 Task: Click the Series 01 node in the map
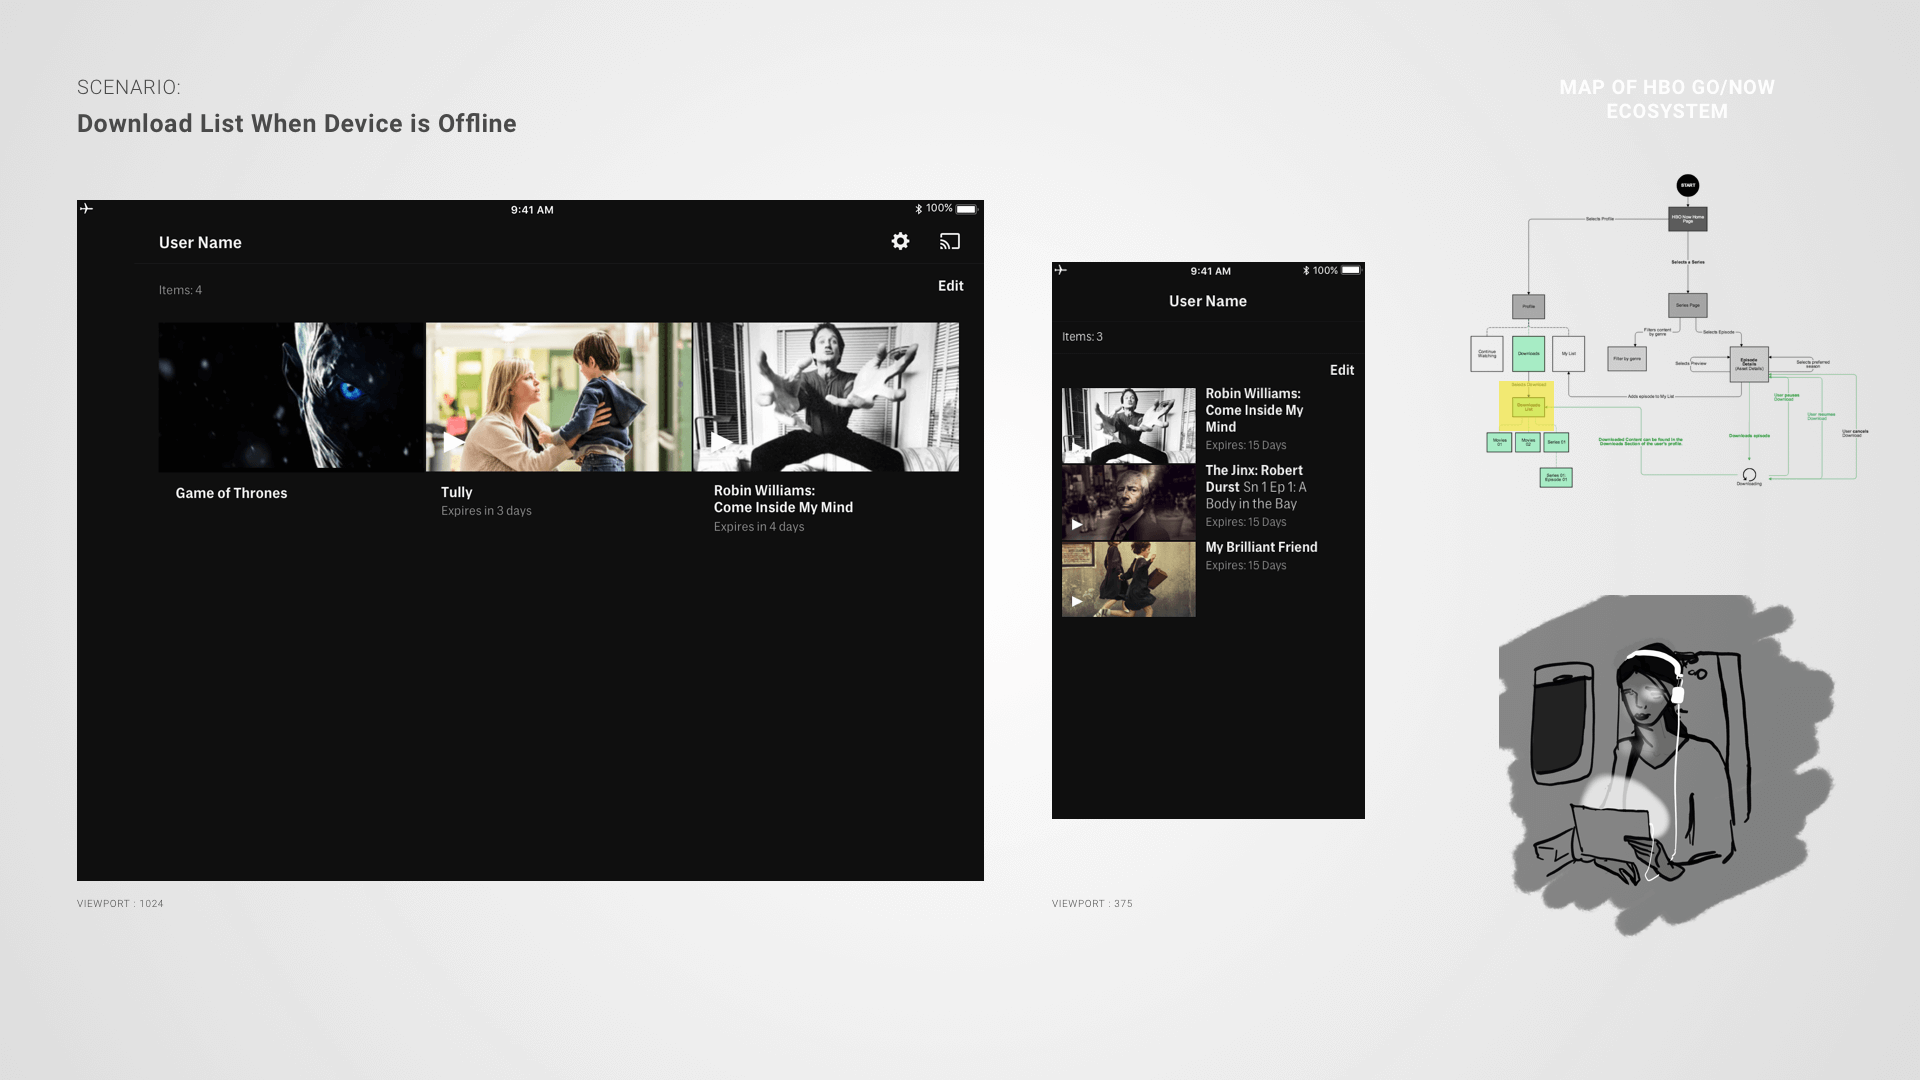tap(1556, 441)
